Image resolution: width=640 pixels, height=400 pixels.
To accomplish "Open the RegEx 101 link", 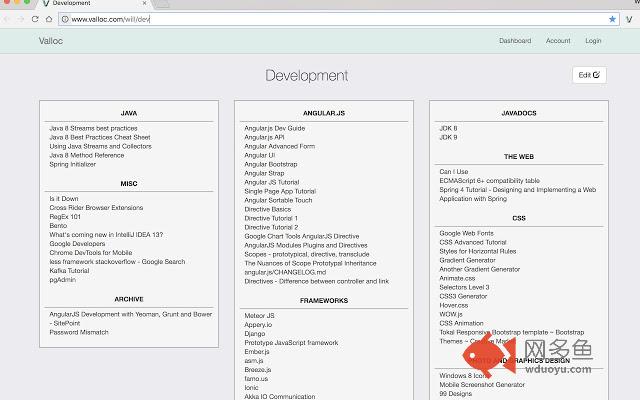I will pos(65,216).
